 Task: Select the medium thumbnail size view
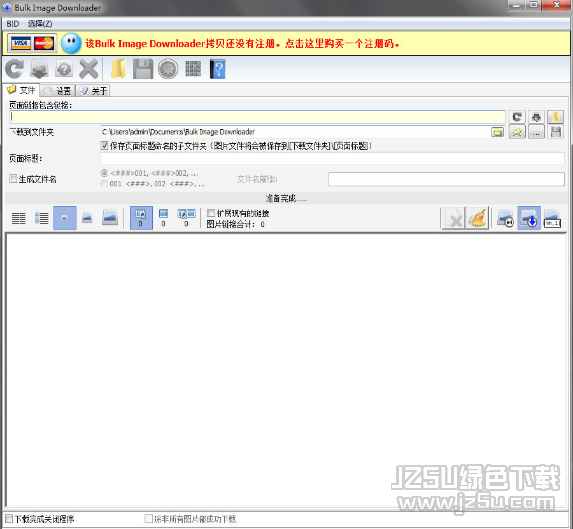pyautogui.click(x=87, y=218)
